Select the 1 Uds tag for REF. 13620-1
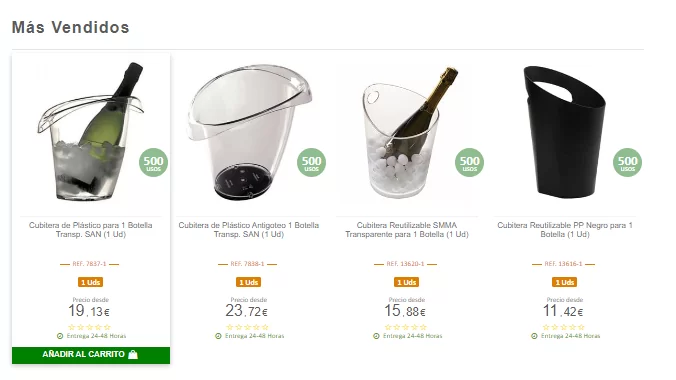Image resolution: width=676 pixels, height=380 pixels. click(407, 283)
